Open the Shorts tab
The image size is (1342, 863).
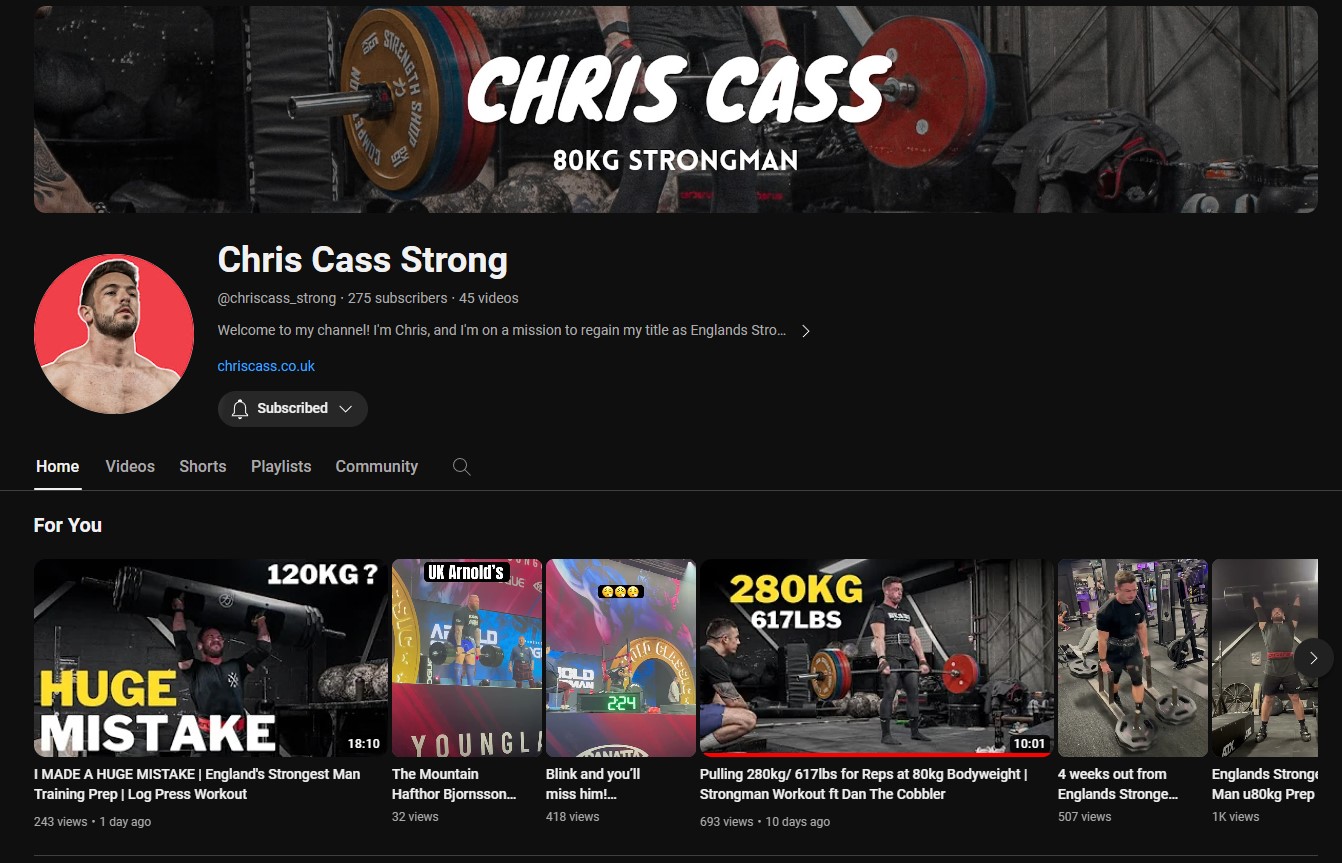point(203,467)
